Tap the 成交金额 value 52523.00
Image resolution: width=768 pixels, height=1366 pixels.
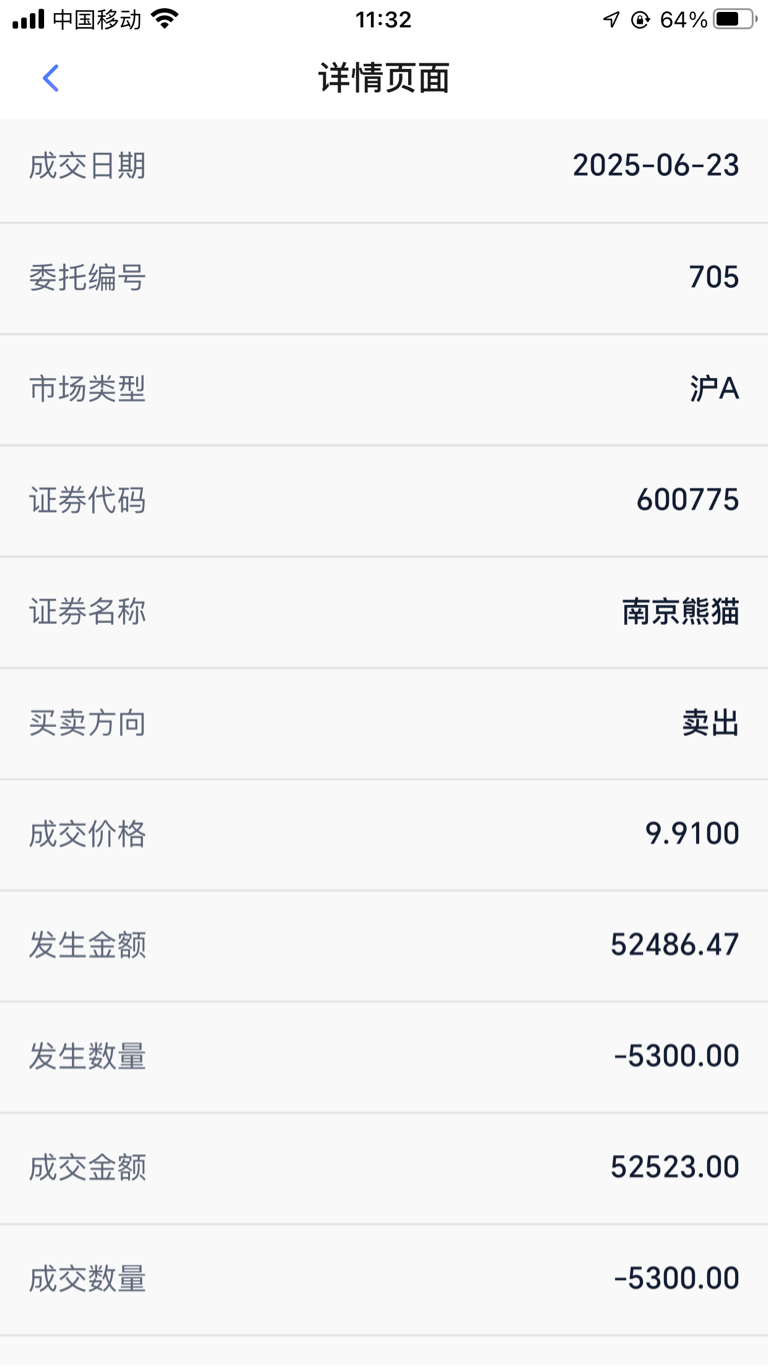click(675, 1168)
